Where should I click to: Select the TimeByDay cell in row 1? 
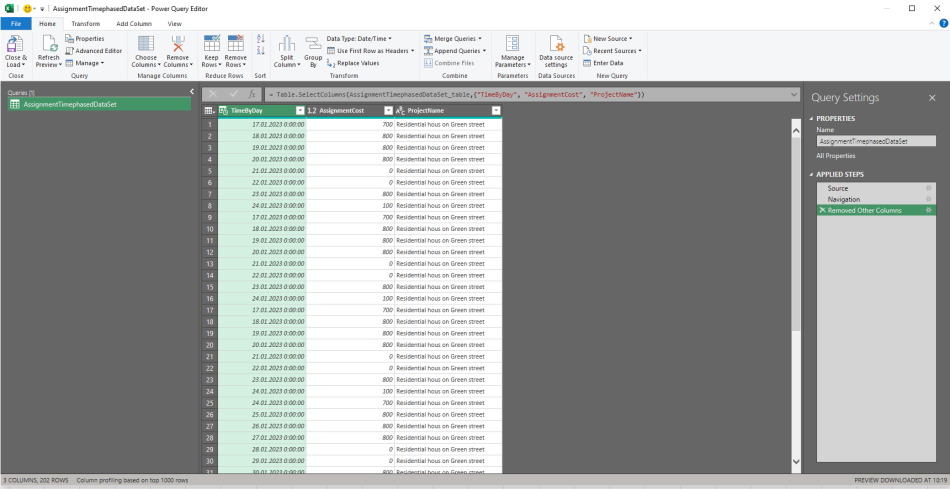coord(262,125)
